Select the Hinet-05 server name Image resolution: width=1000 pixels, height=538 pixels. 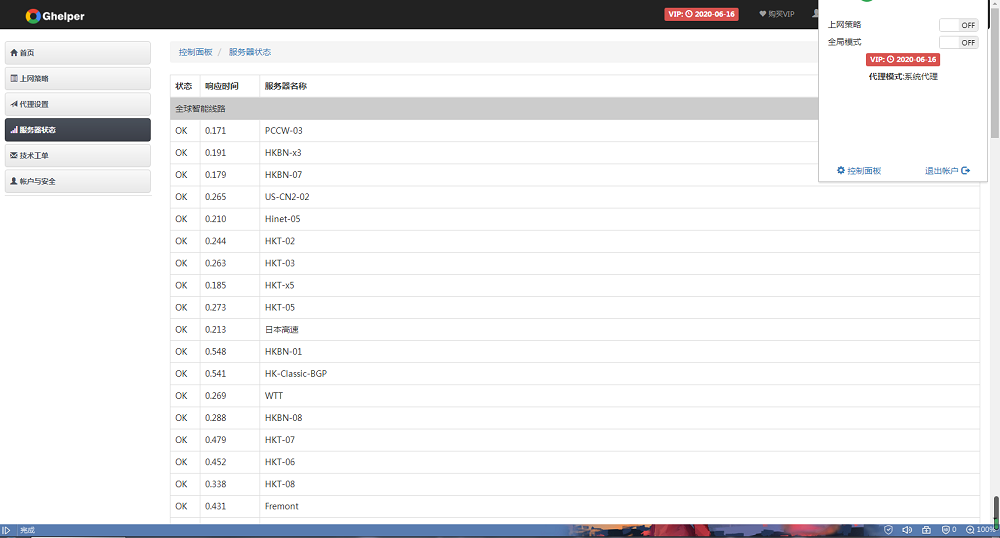(283, 219)
